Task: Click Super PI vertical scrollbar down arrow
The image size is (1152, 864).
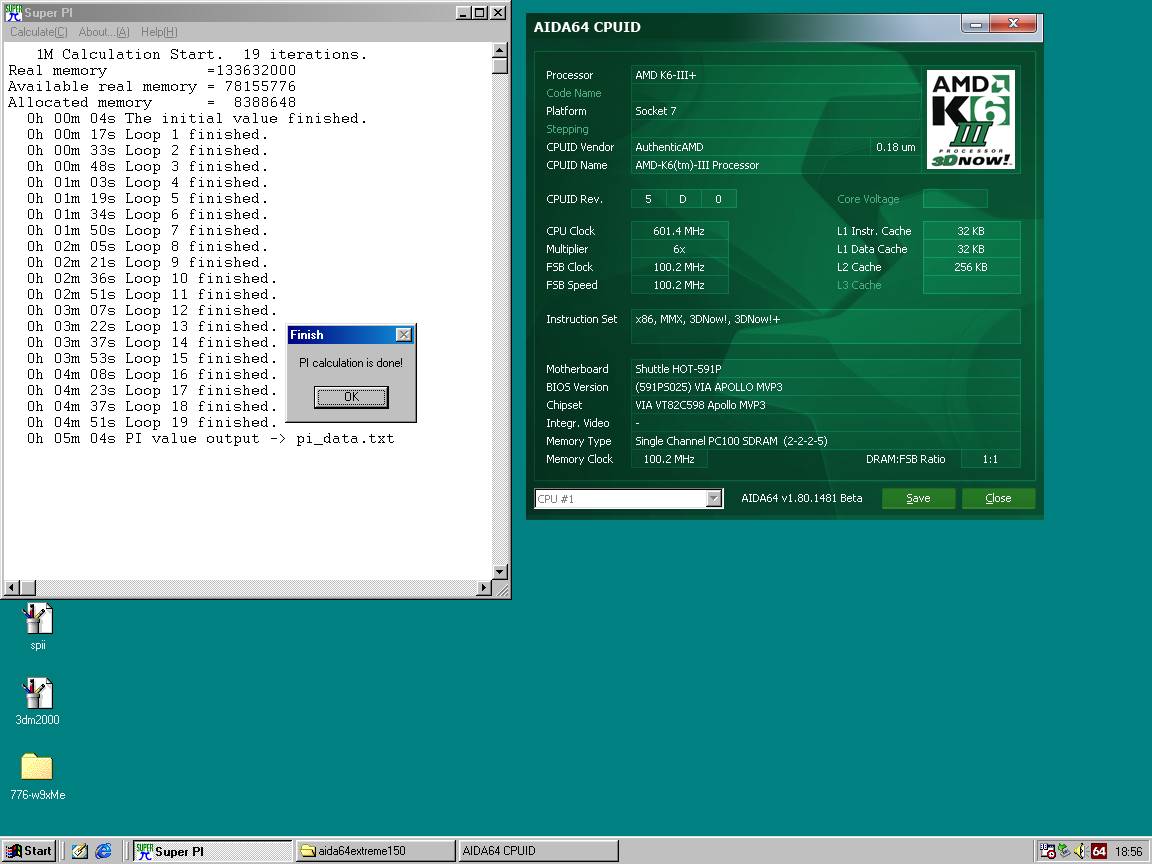Action: (x=500, y=572)
